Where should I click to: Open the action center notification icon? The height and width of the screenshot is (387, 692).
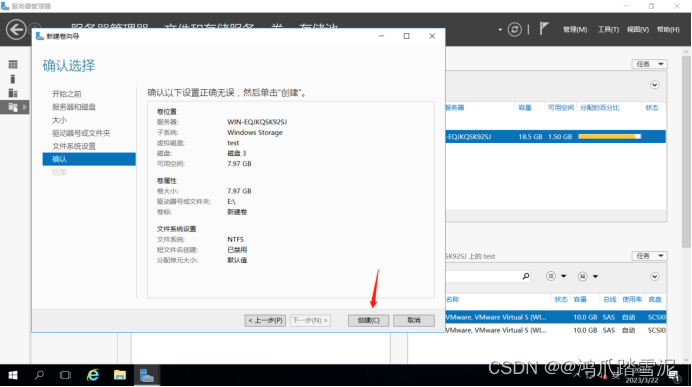[673, 376]
